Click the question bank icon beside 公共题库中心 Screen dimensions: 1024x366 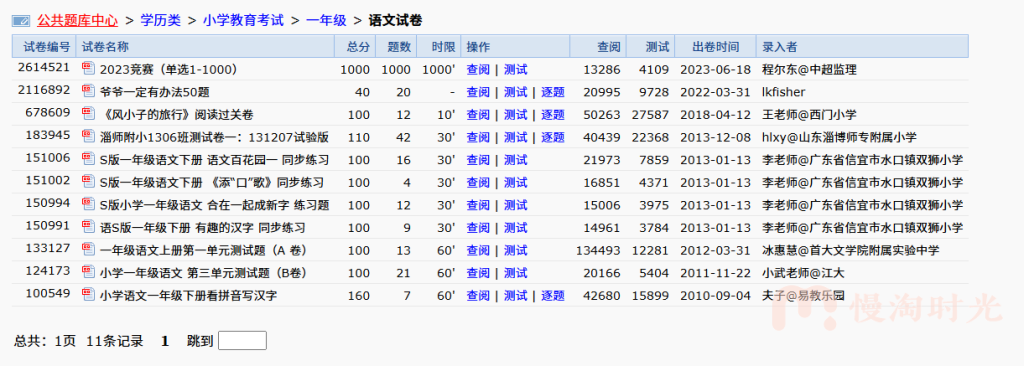pyautogui.click(x=21, y=22)
